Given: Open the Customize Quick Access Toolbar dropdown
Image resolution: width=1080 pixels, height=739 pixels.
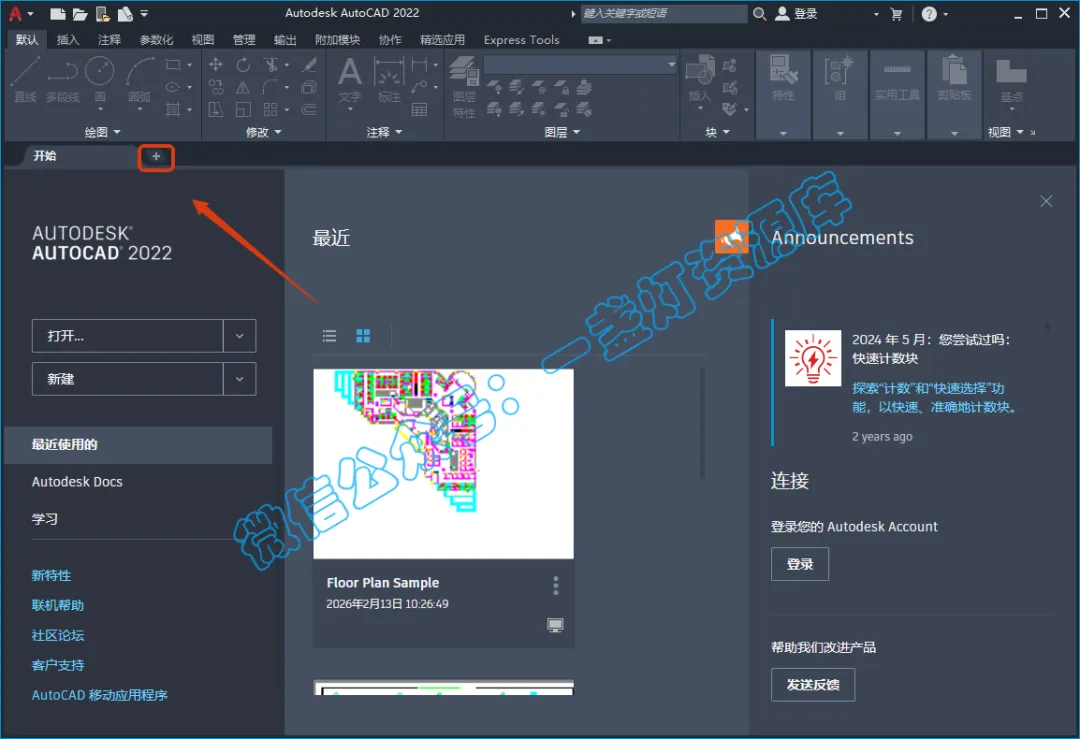Looking at the screenshot, I should (x=144, y=13).
